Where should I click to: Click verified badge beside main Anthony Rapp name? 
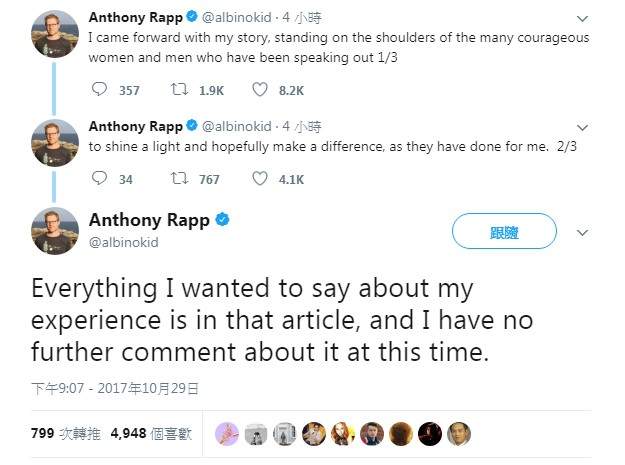tap(223, 219)
